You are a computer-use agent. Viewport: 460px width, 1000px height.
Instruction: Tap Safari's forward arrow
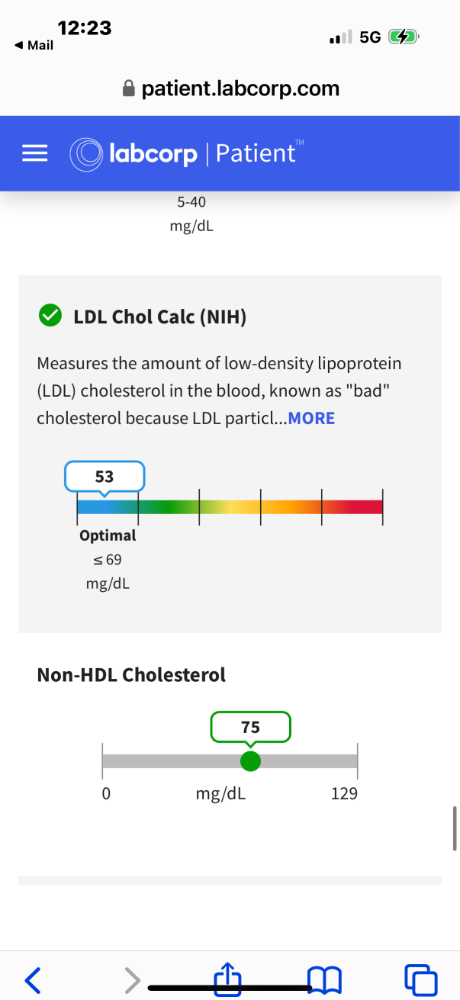131,978
